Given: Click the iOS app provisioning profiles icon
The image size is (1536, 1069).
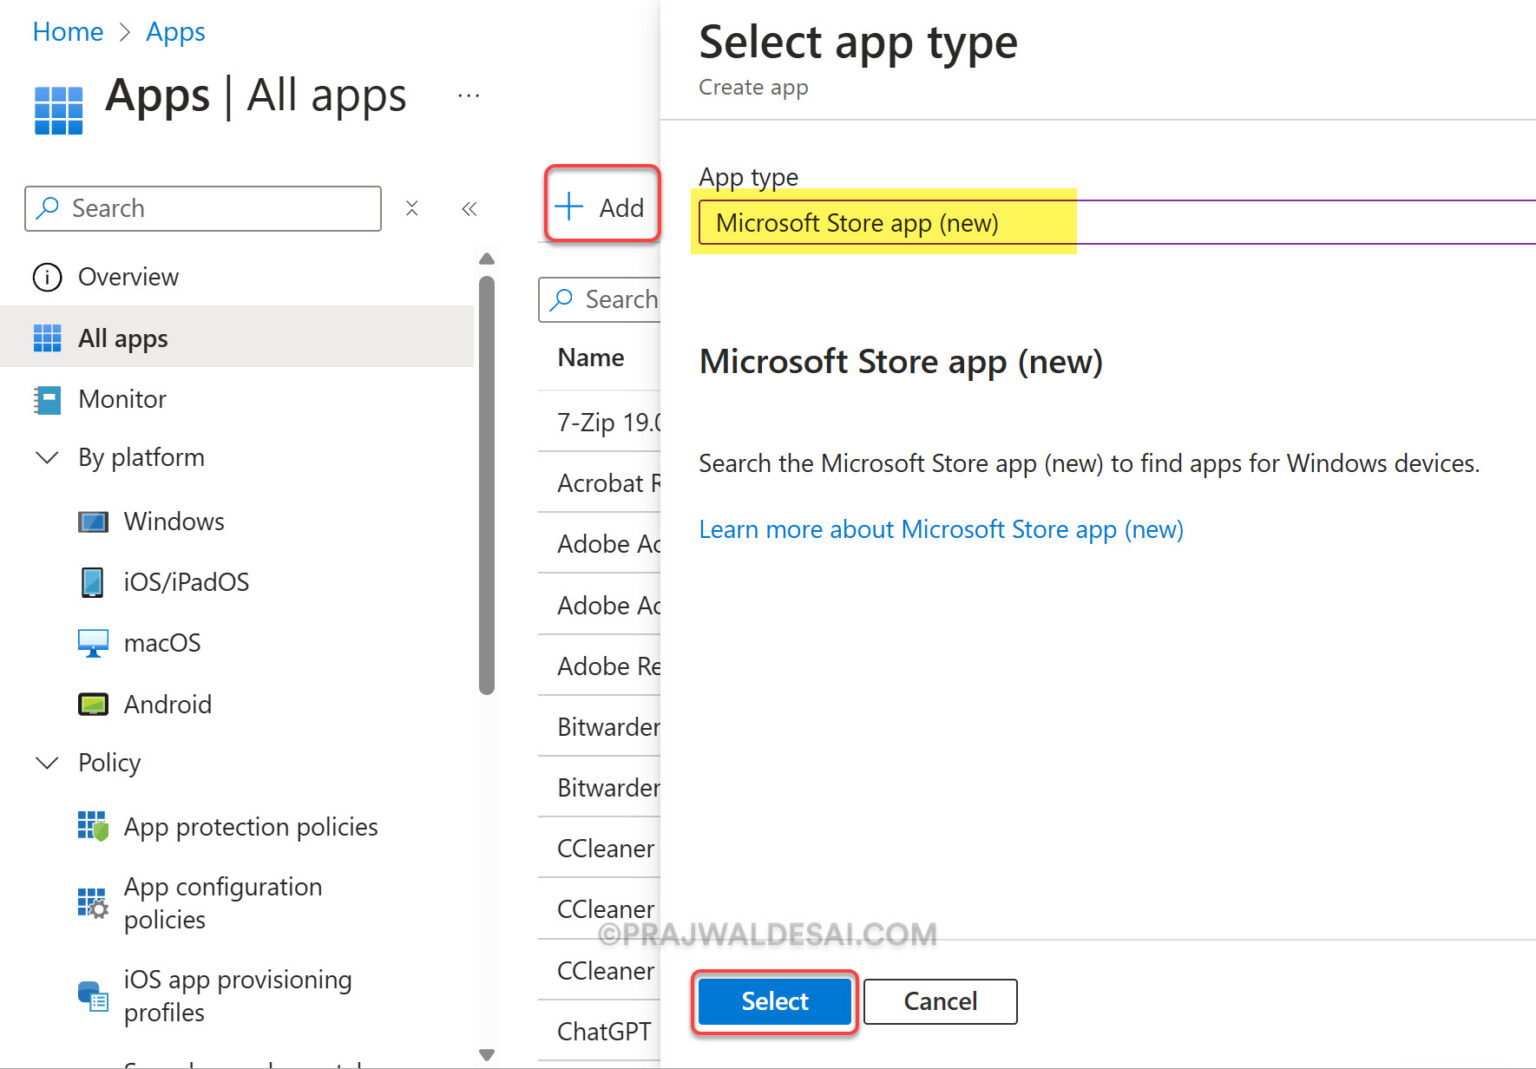Looking at the screenshot, I should coord(93,996).
